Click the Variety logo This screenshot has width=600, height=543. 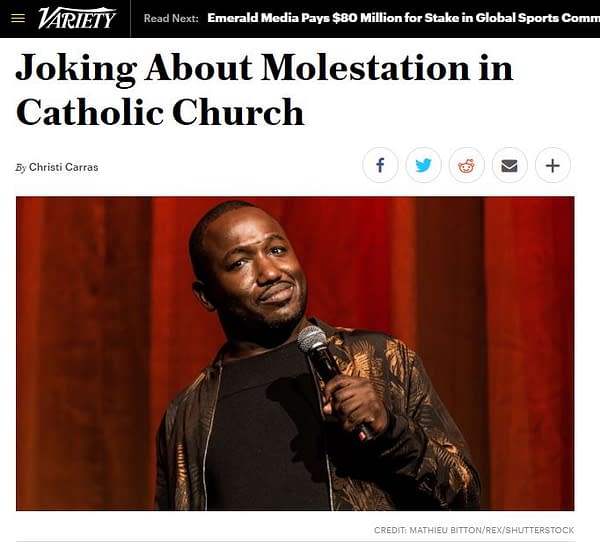point(77,18)
